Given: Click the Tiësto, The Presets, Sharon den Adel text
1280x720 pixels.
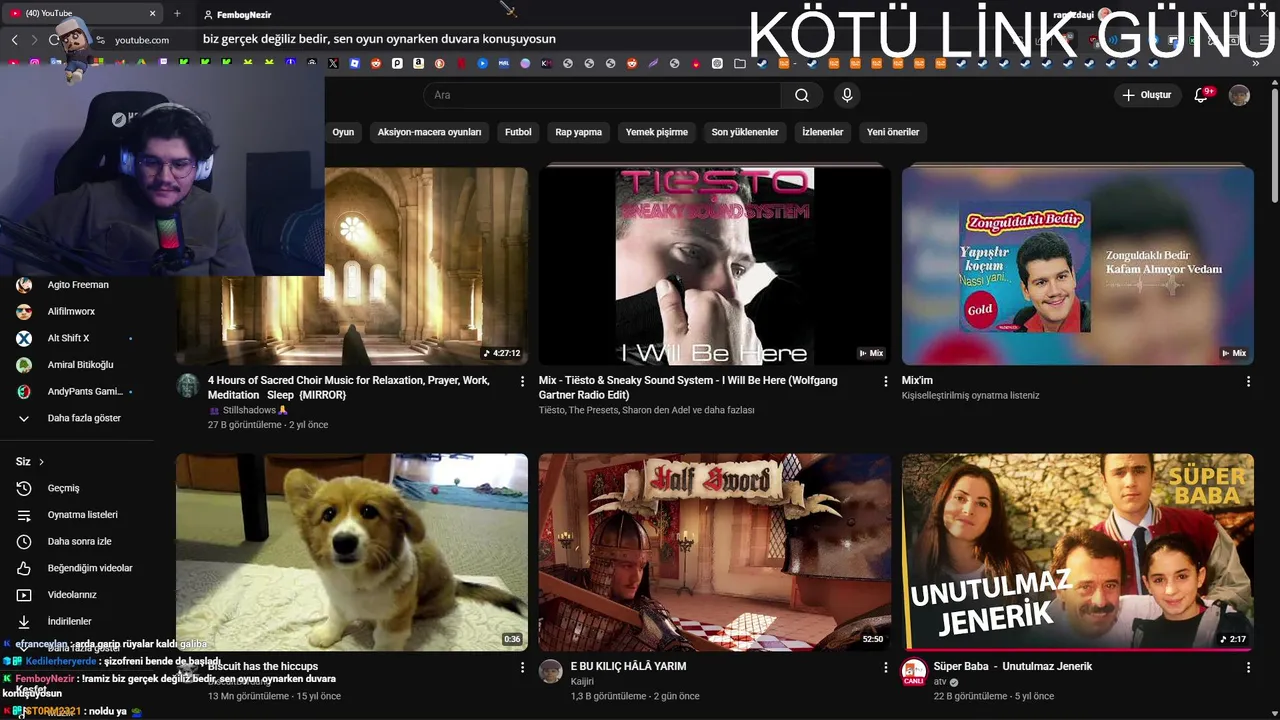Looking at the screenshot, I should [647, 410].
